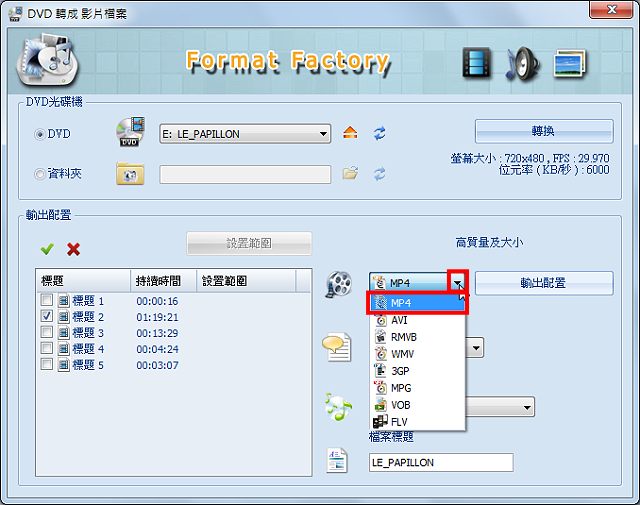Click the 持續時間 column header
Image resolution: width=640 pixels, height=505 pixels.
tap(164, 281)
